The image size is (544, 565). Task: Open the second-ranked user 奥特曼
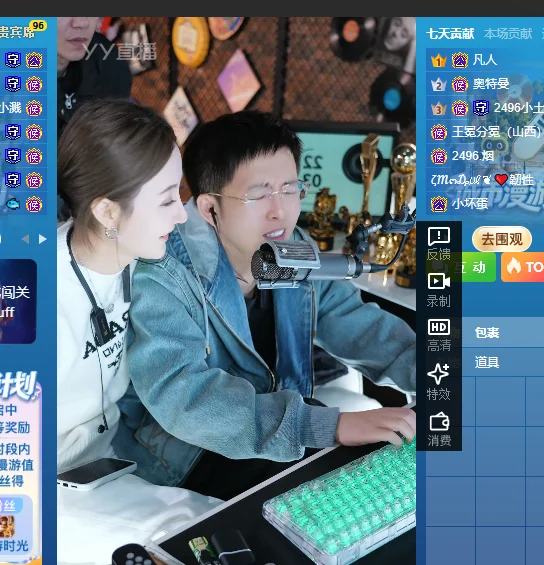pyautogui.click(x=491, y=84)
